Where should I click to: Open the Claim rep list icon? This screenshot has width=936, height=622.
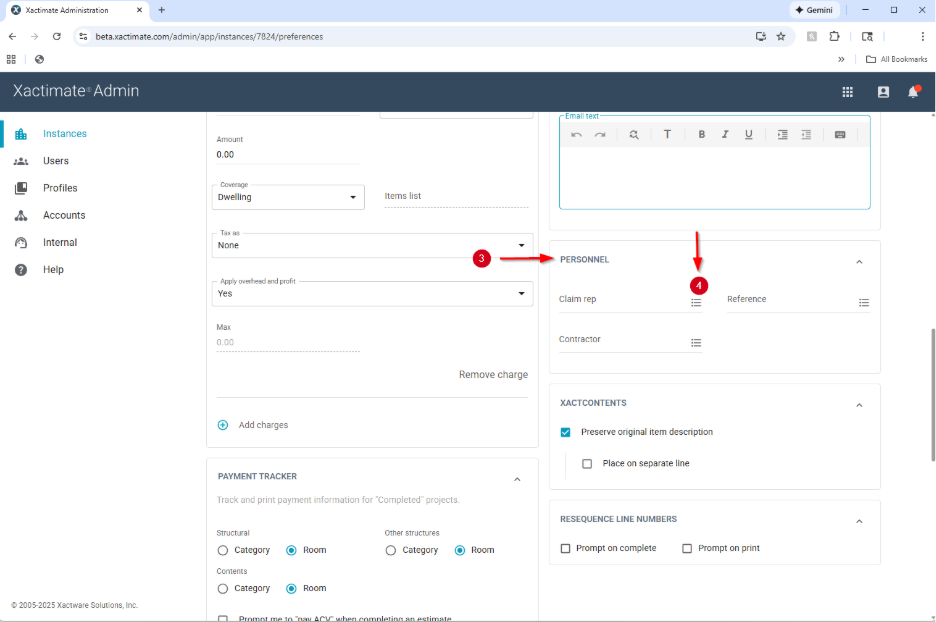pos(696,303)
